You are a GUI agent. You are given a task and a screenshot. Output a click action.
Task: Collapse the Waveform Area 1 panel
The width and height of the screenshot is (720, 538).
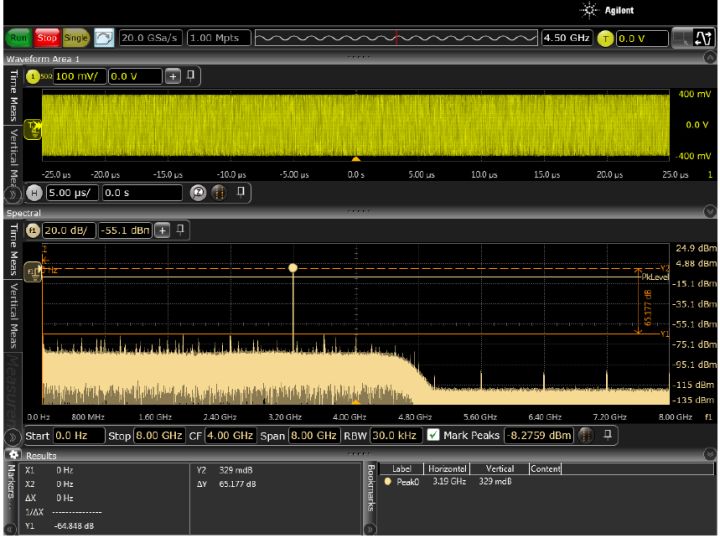point(710,59)
